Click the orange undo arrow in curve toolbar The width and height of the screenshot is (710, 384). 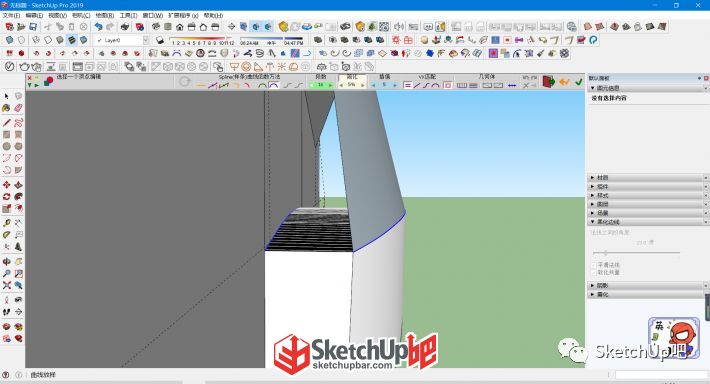pyautogui.click(x=564, y=82)
